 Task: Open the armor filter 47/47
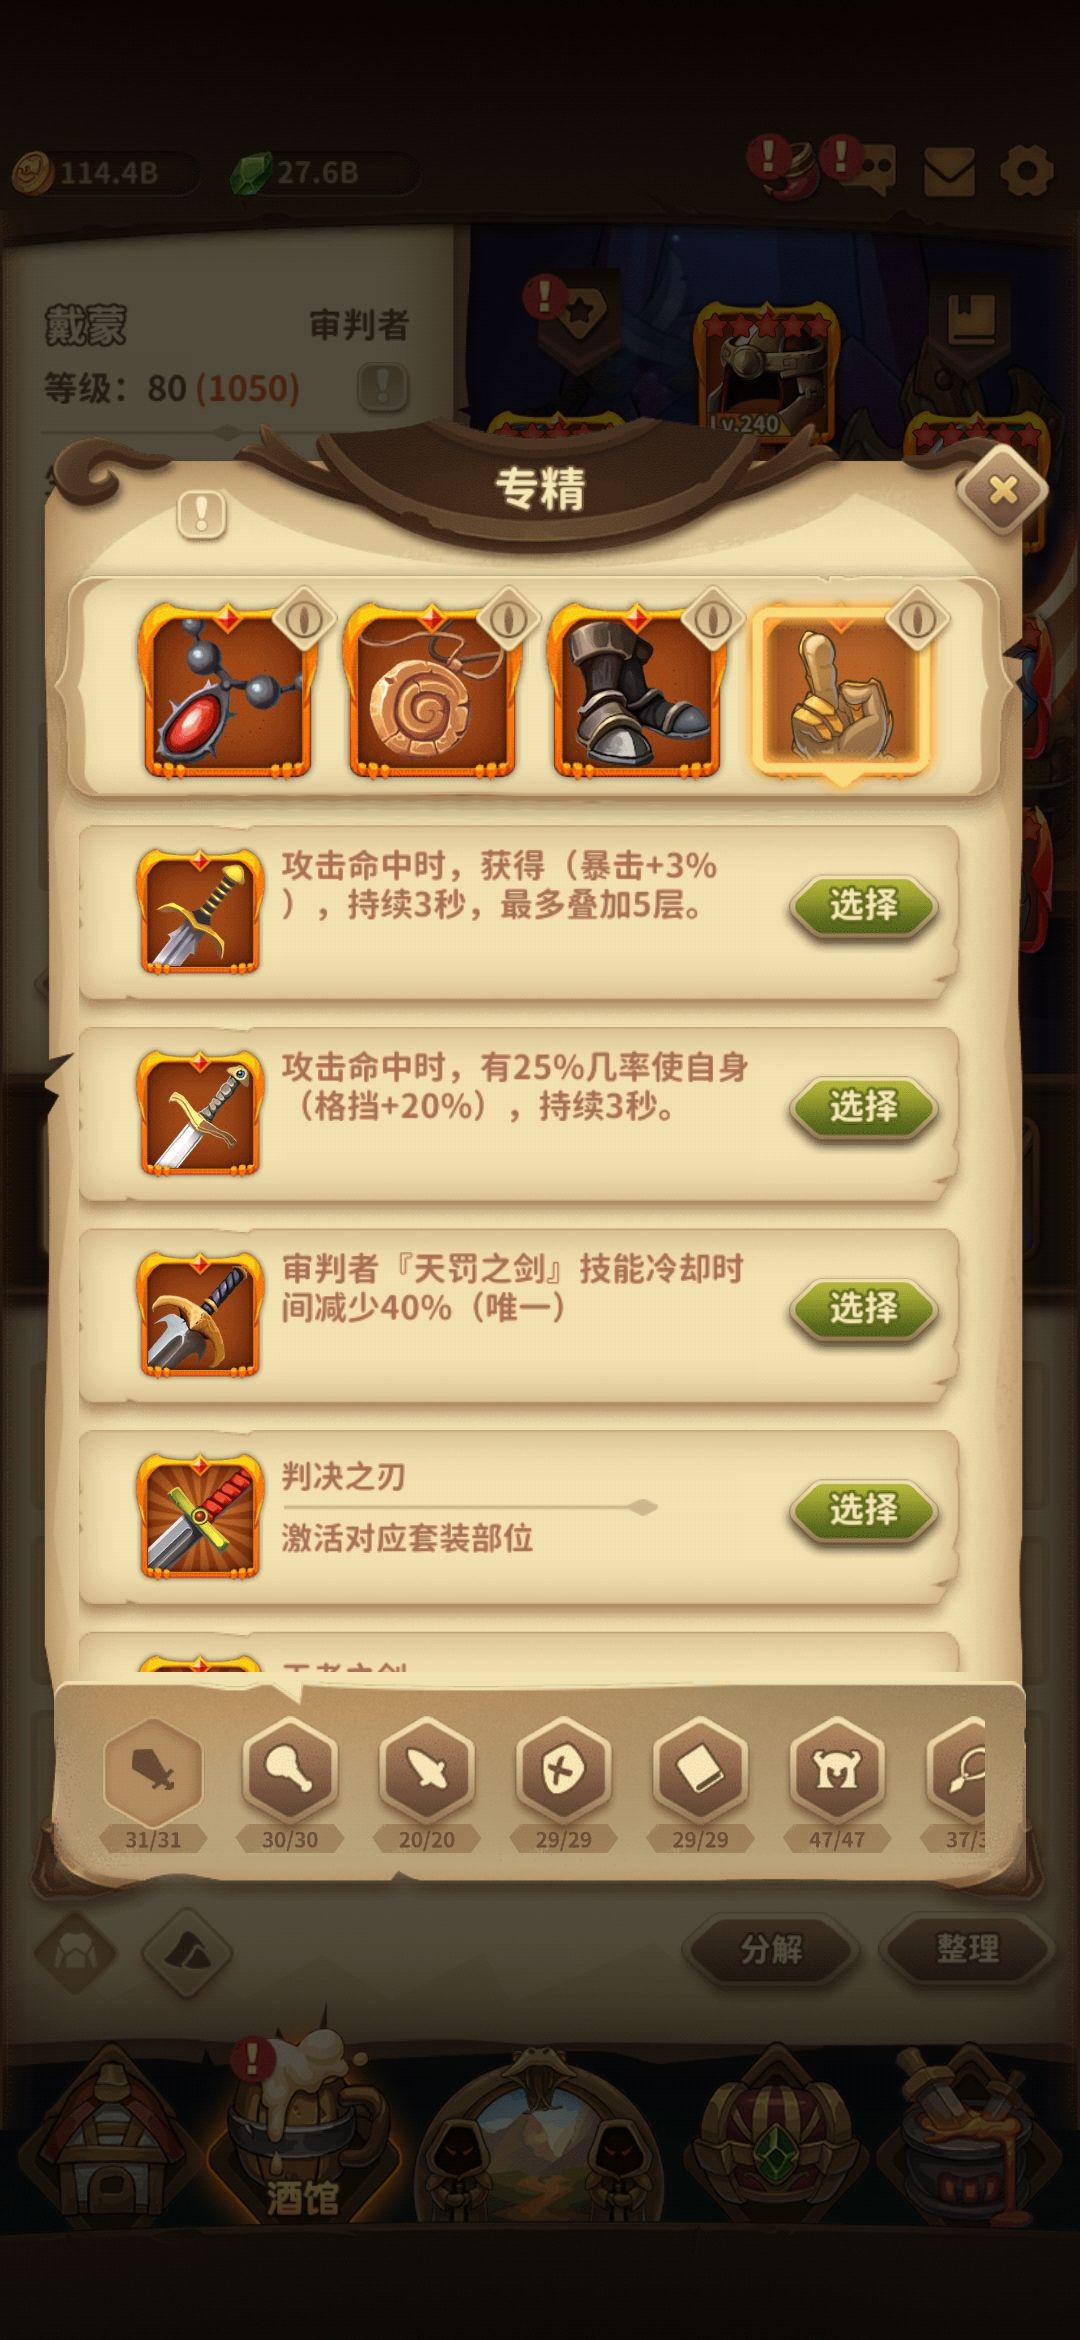click(837, 1771)
